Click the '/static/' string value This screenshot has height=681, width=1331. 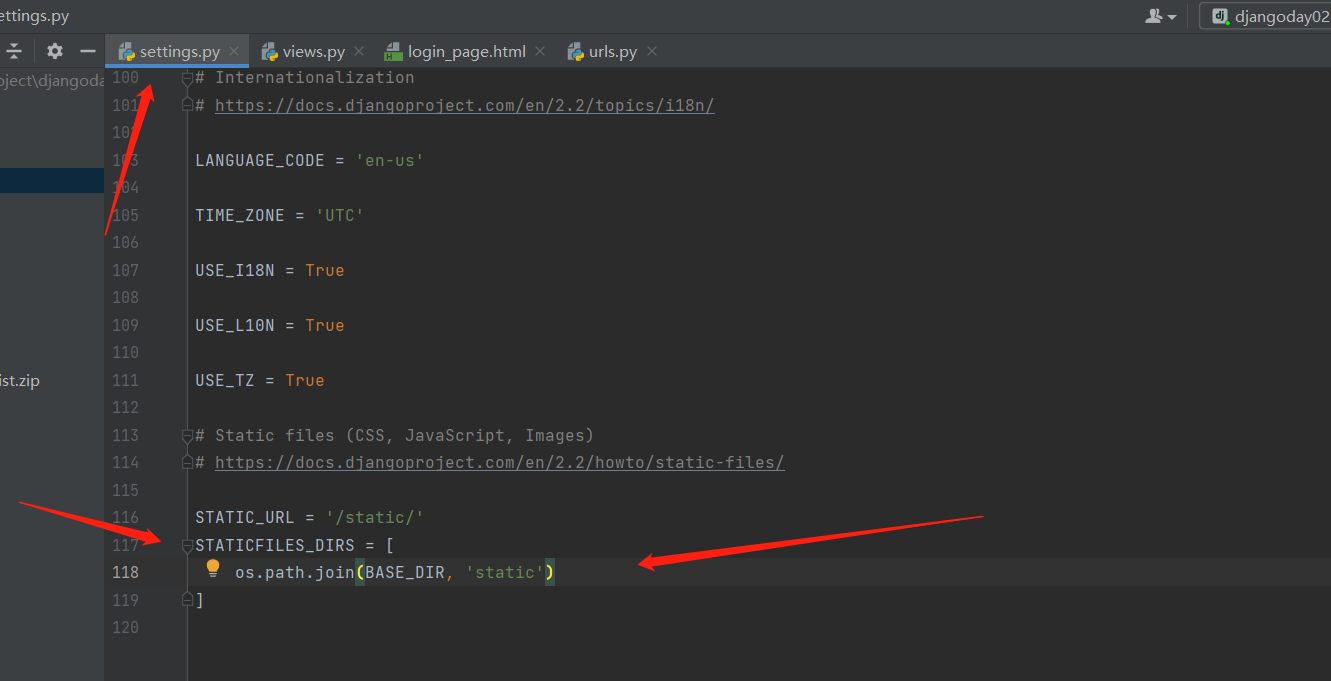[374, 517]
